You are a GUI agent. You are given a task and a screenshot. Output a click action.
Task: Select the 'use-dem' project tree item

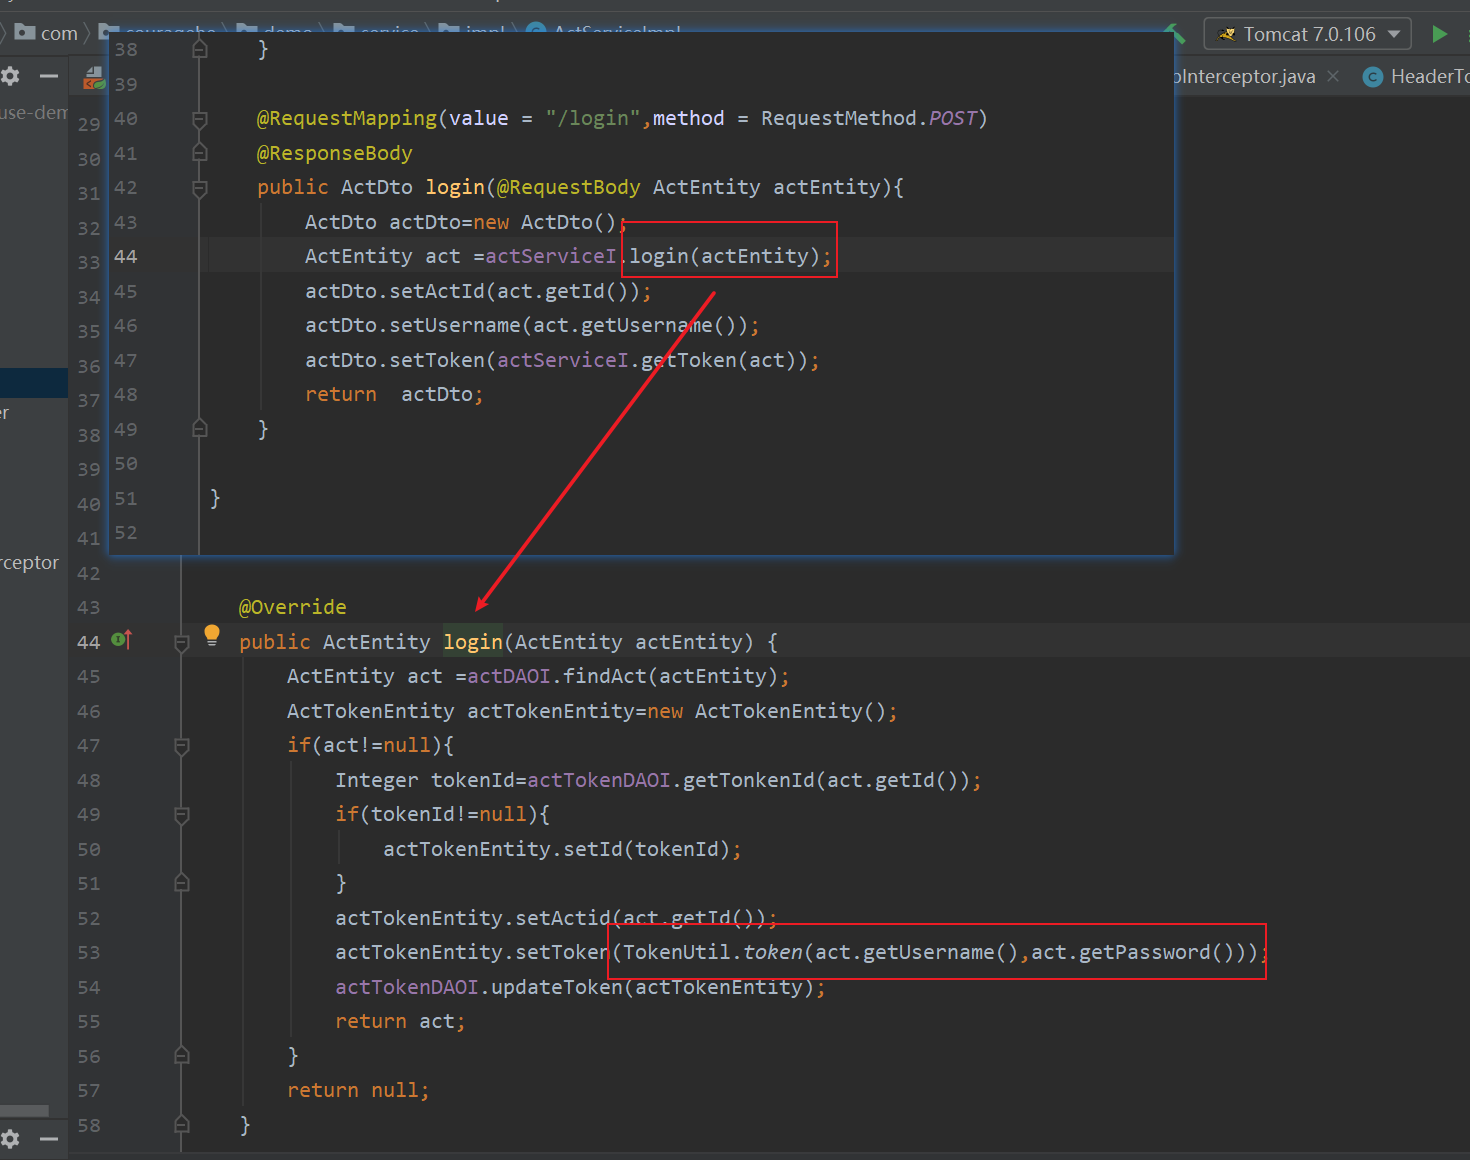pos(34,112)
